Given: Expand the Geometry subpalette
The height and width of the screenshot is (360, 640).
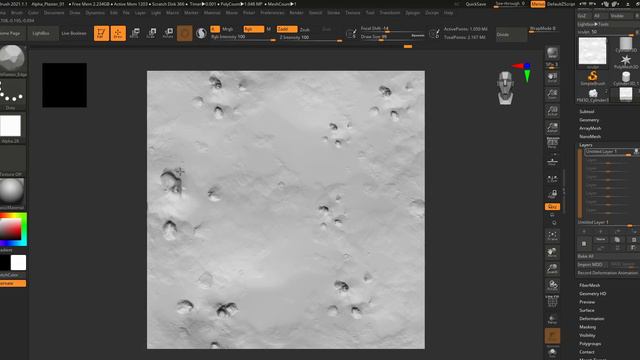Looking at the screenshot, I should coord(589,120).
